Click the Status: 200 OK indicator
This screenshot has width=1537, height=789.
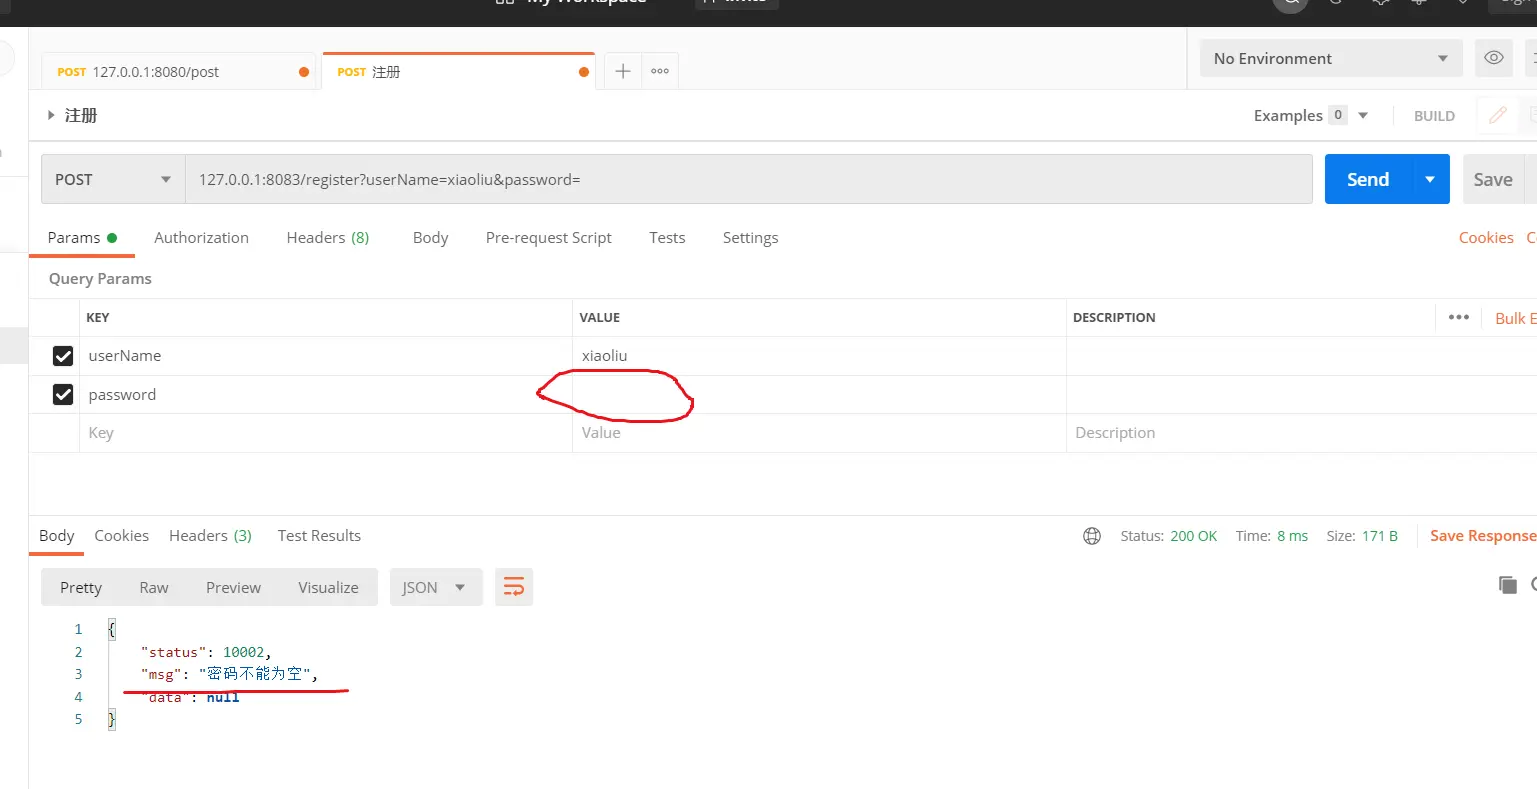(1168, 536)
